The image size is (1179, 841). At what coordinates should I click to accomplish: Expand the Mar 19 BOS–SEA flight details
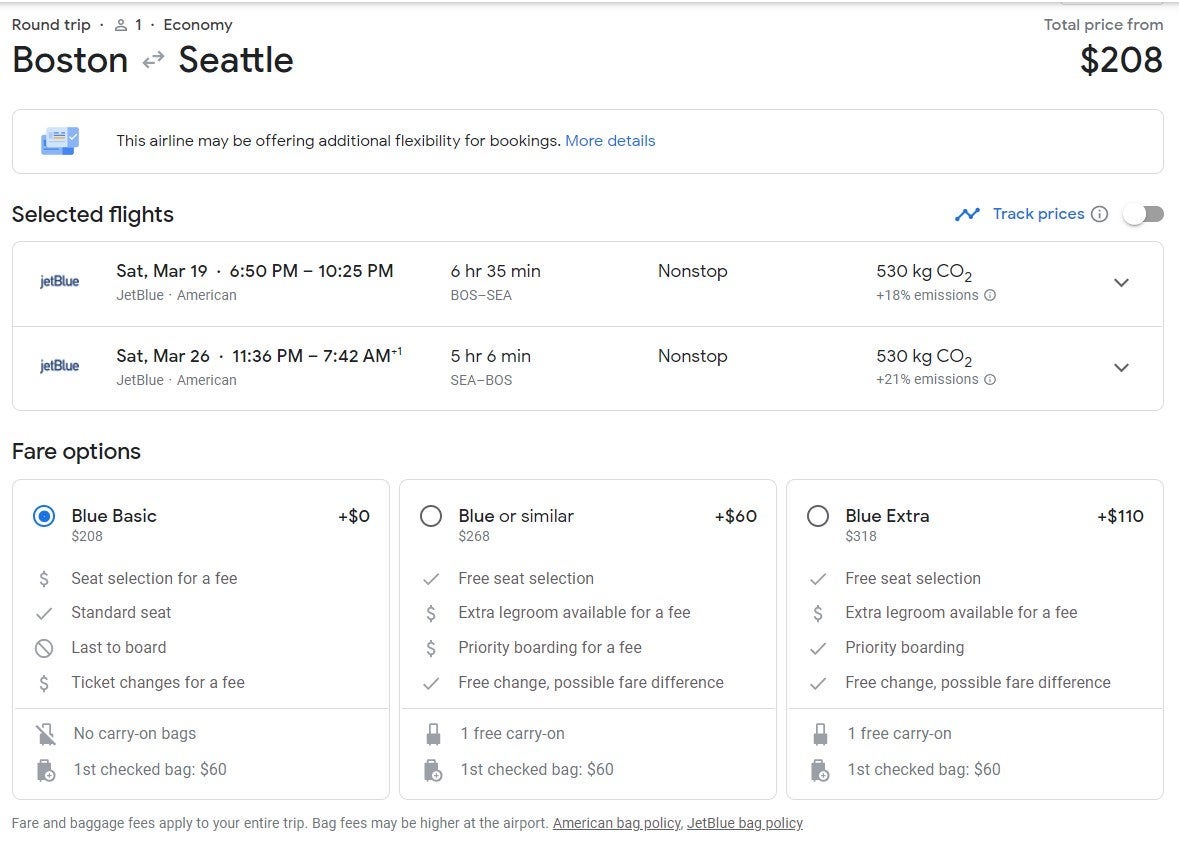(x=1121, y=283)
